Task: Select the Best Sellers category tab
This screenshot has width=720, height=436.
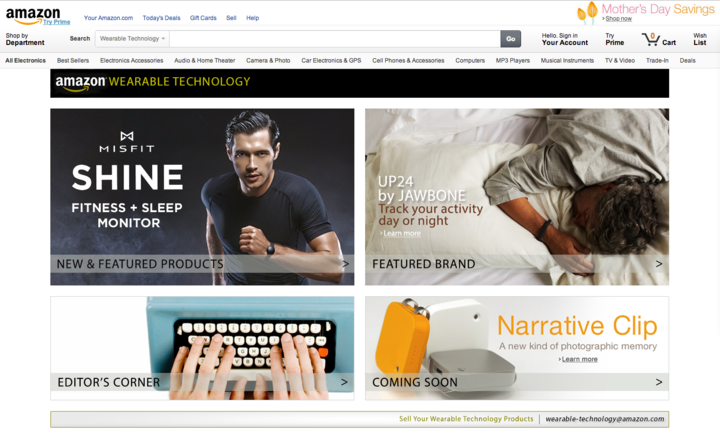Action: (73, 60)
